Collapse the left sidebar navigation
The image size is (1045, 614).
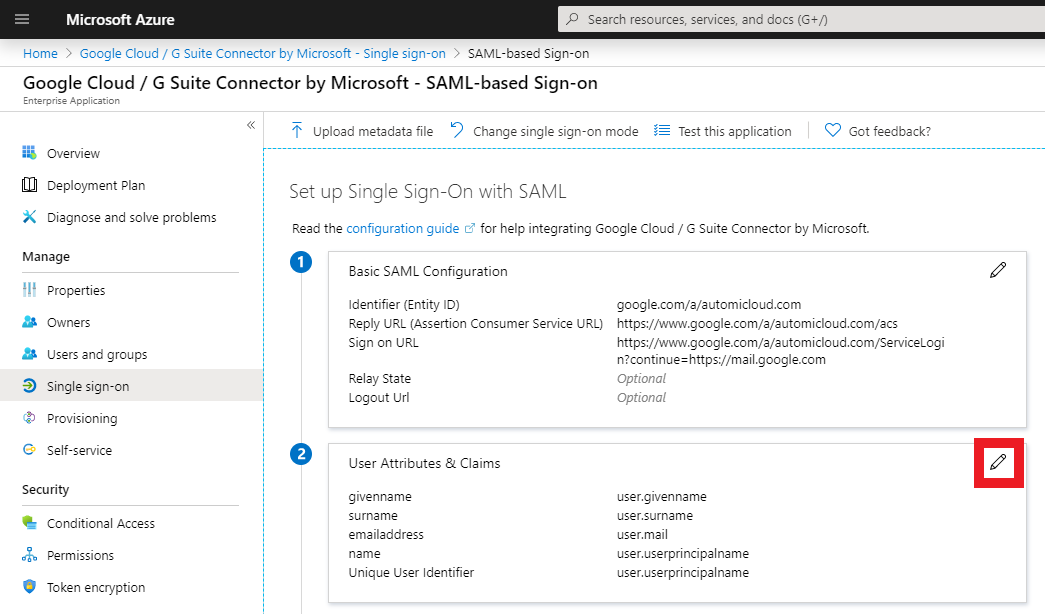(x=251, y=125)
